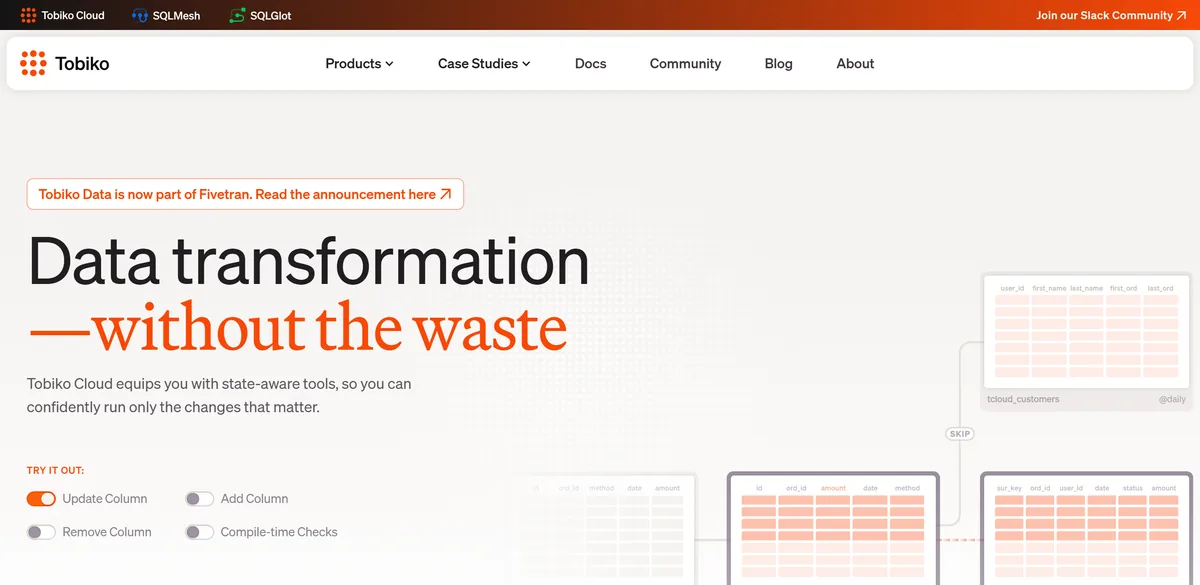Image resolution: width=1200 pixels, height=585 pixels.
Task: Open the Blog nav item
Action: pos(778,63)
